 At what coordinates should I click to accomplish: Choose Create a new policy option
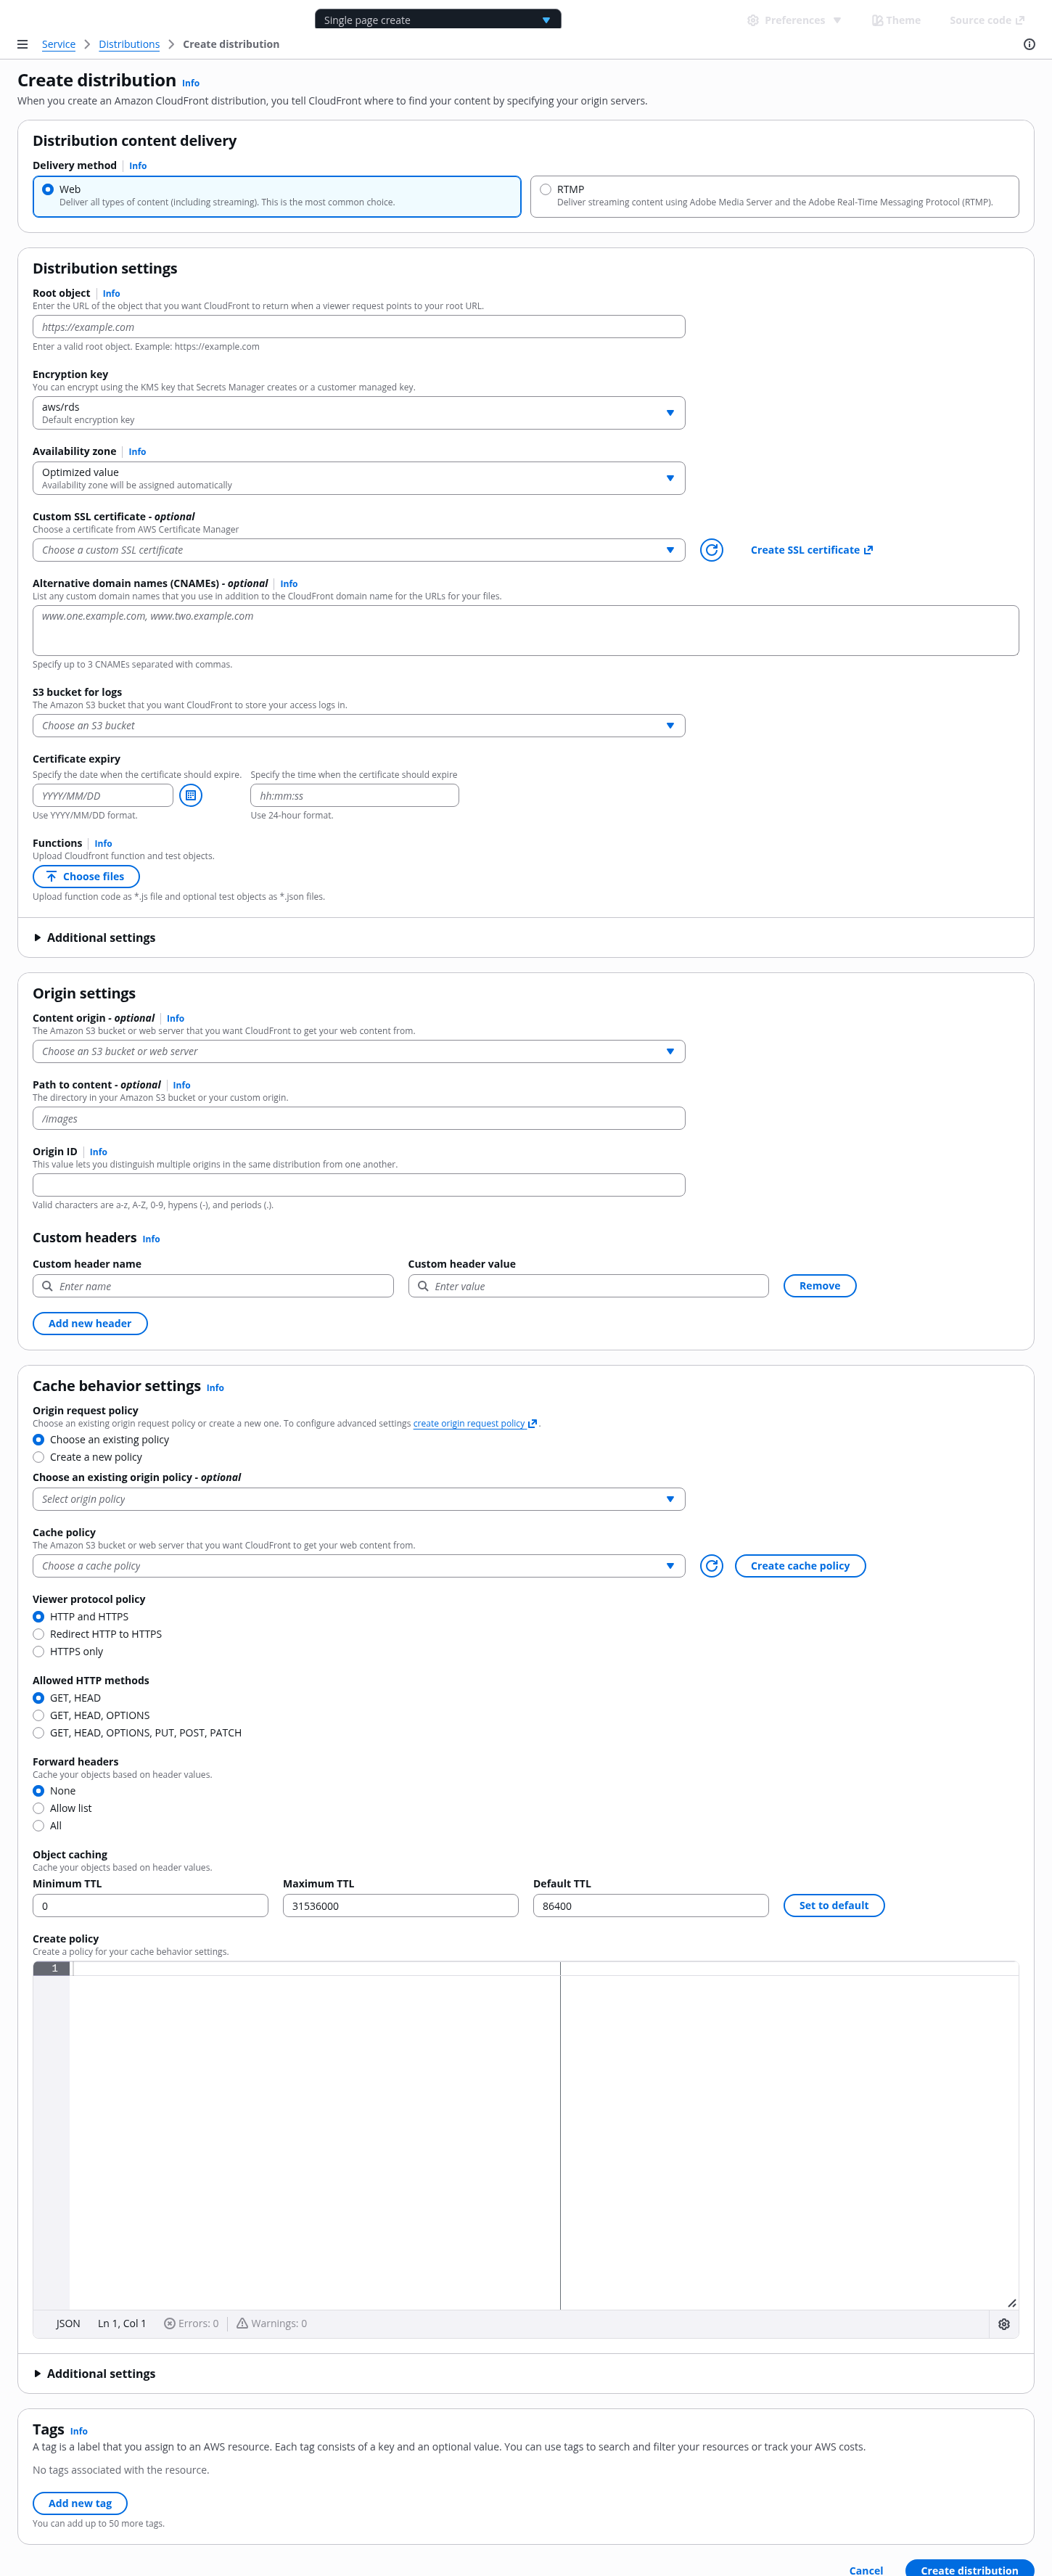click(39, 1457)
